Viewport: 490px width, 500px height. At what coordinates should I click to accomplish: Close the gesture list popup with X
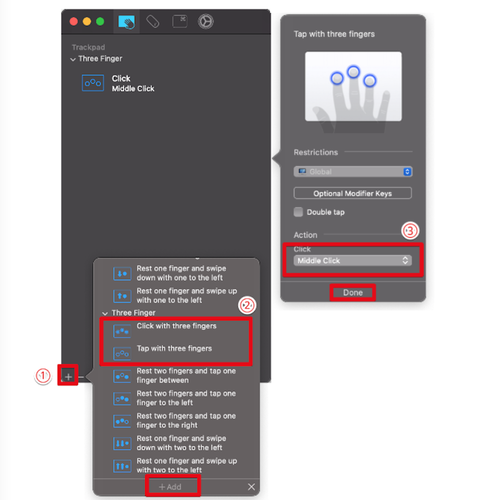(x=251, y=487)
